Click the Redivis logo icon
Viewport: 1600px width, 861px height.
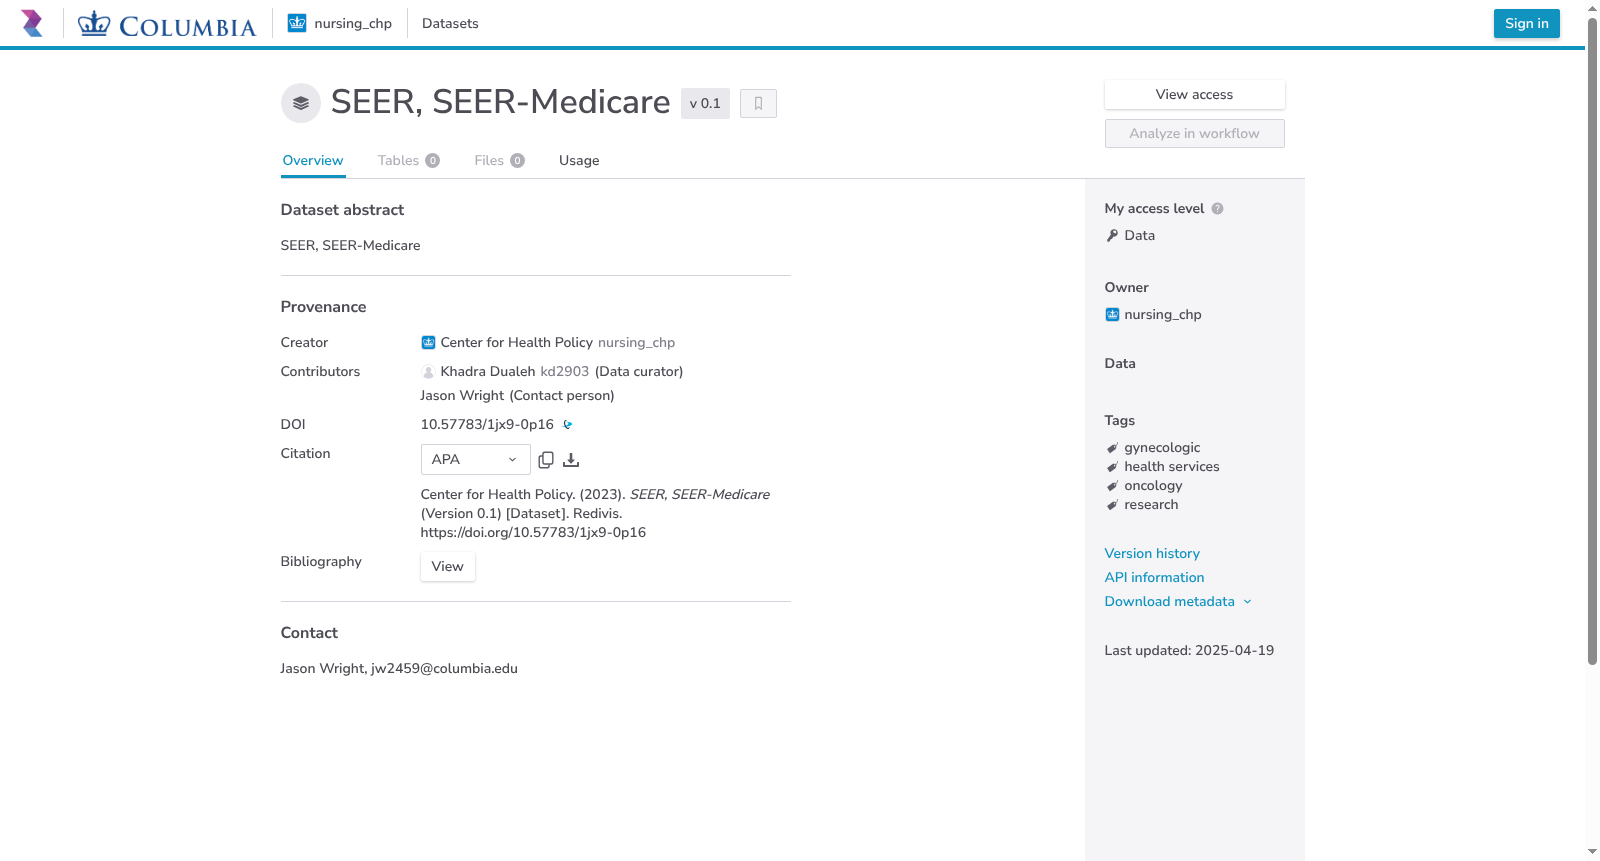(32, 23)
